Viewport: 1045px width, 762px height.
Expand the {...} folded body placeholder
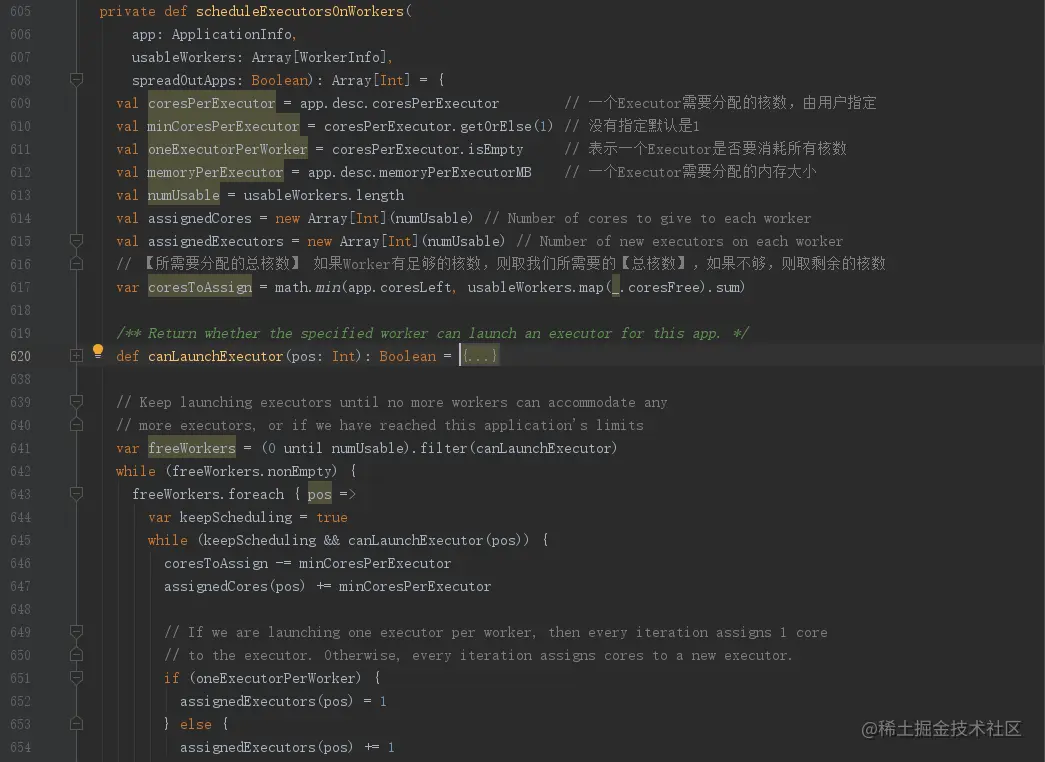pos(480,356)
